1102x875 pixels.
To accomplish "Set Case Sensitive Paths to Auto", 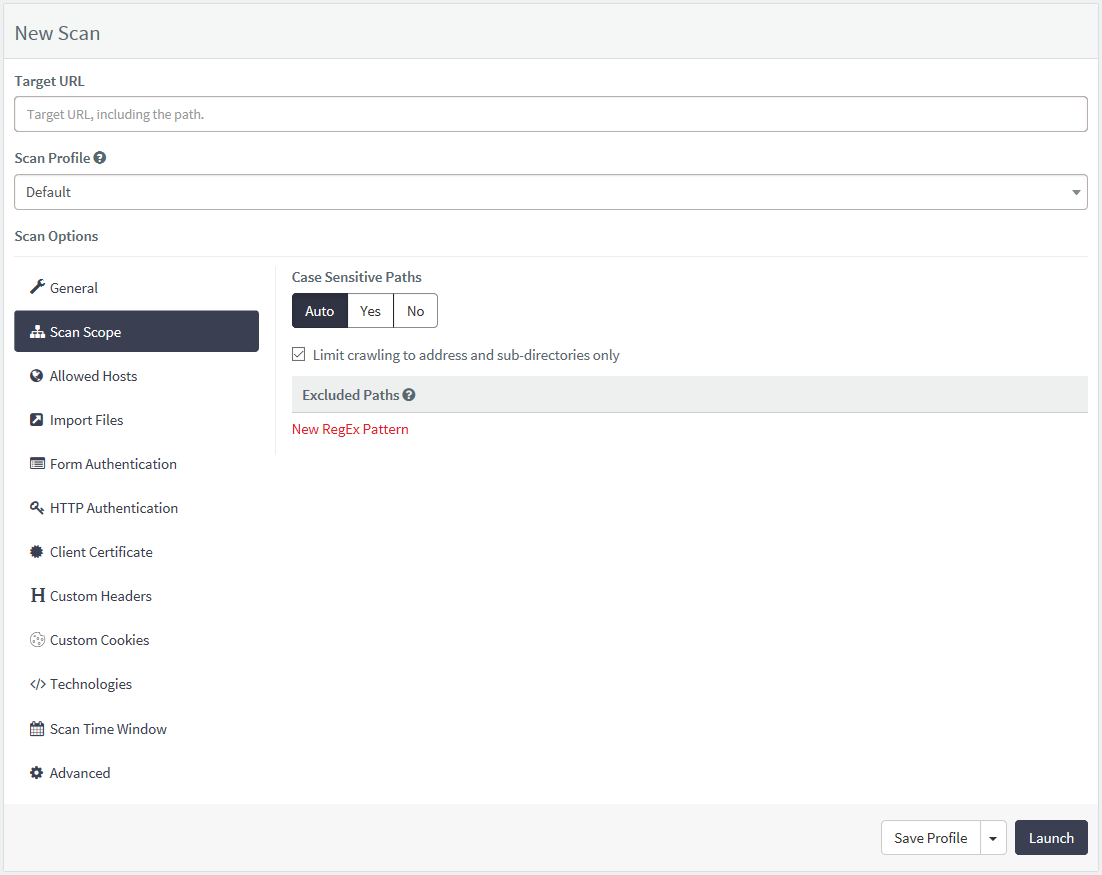I will point(320,311).
